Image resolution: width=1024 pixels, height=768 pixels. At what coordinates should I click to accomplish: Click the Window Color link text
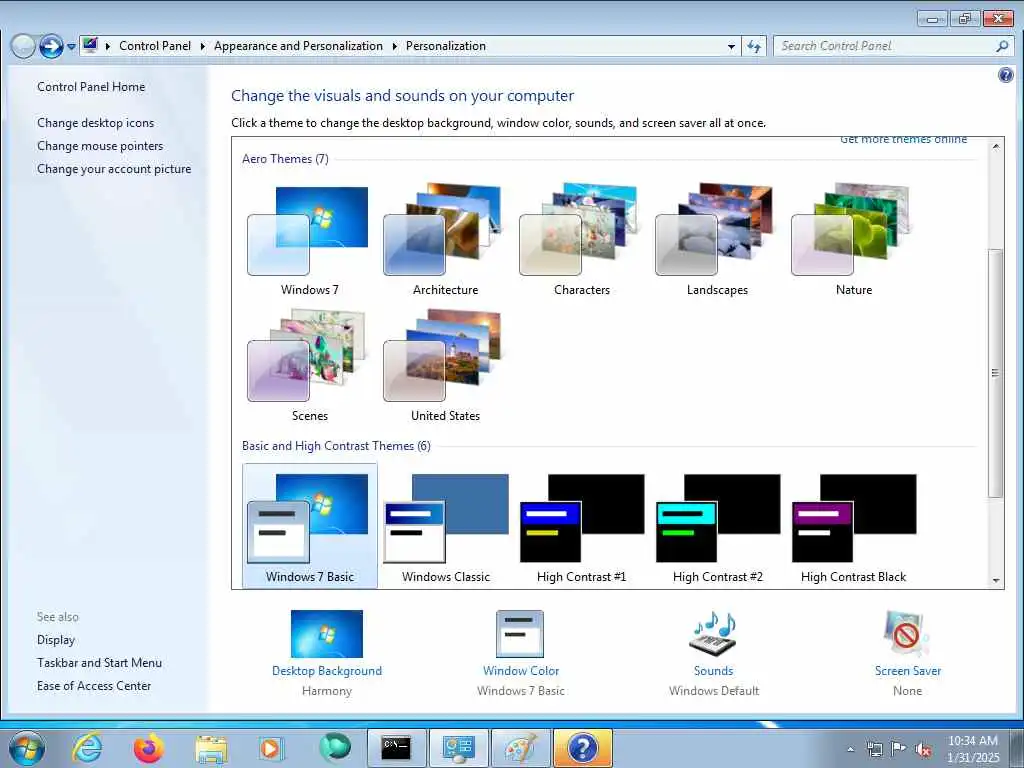[x=520, y=671]
